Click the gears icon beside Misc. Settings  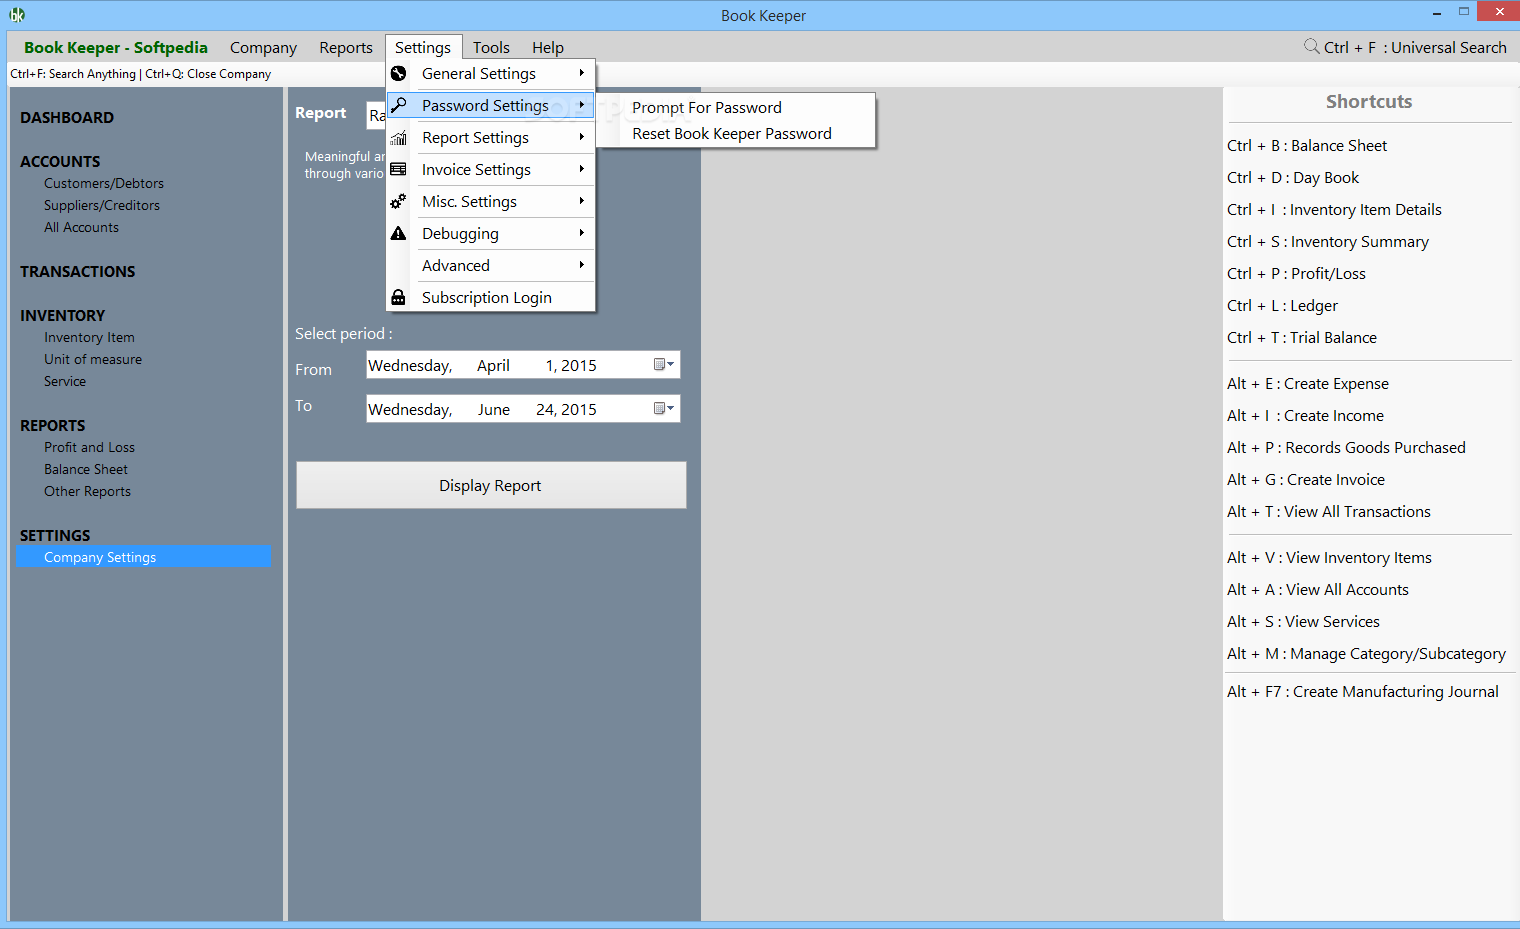tap(398, 201)
